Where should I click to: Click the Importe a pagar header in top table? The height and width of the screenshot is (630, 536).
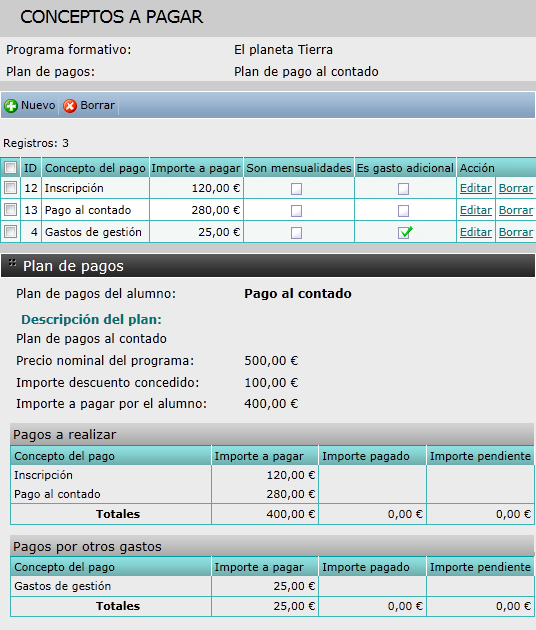pos(196,168)
